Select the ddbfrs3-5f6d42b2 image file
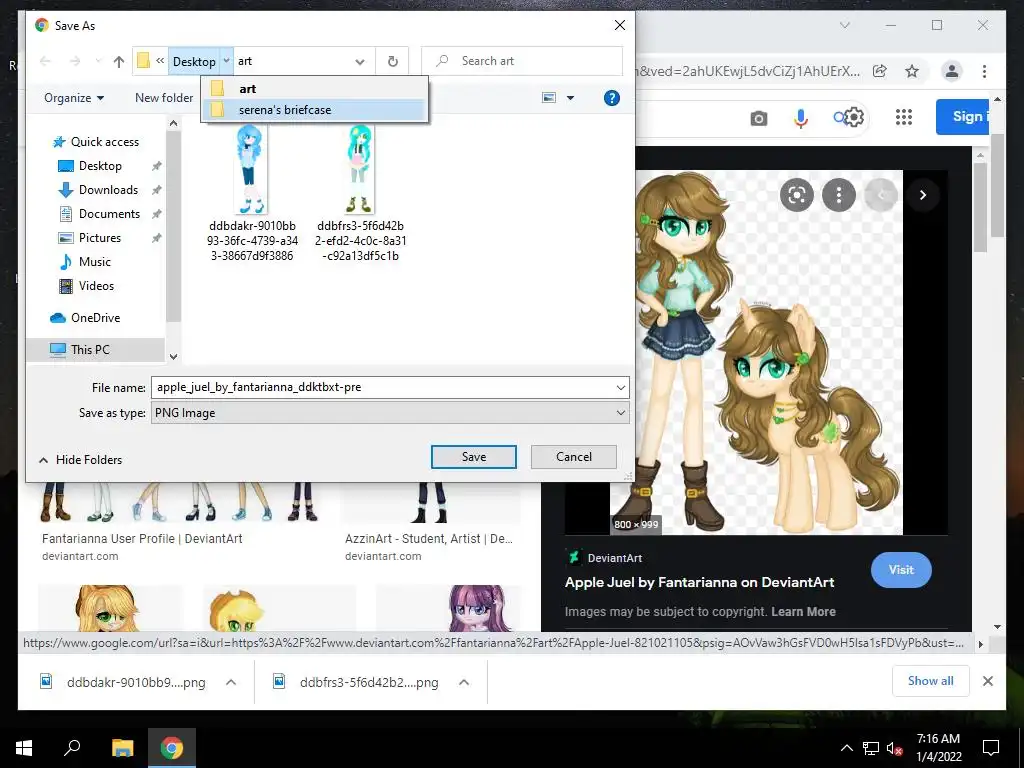Viewport: 1024px width, 768px height. 360,194
